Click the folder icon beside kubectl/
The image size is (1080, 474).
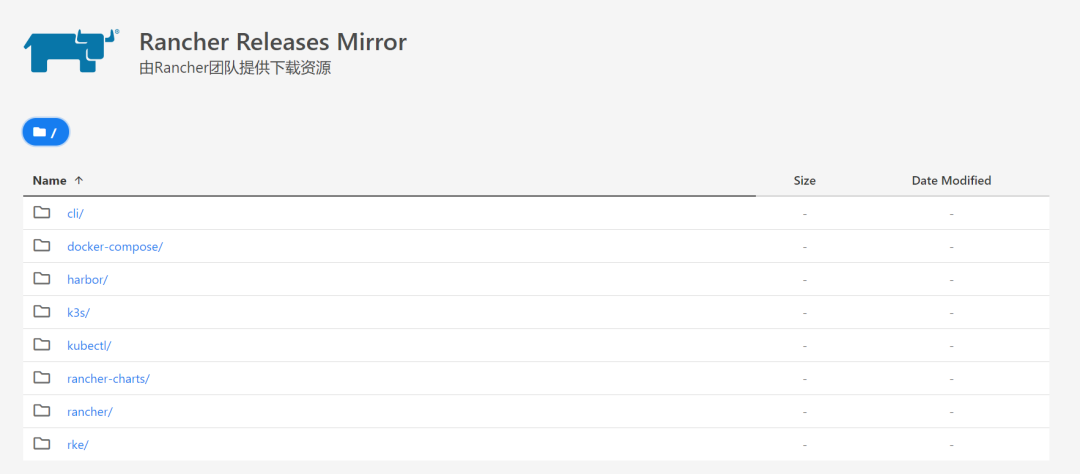(42, 345)
